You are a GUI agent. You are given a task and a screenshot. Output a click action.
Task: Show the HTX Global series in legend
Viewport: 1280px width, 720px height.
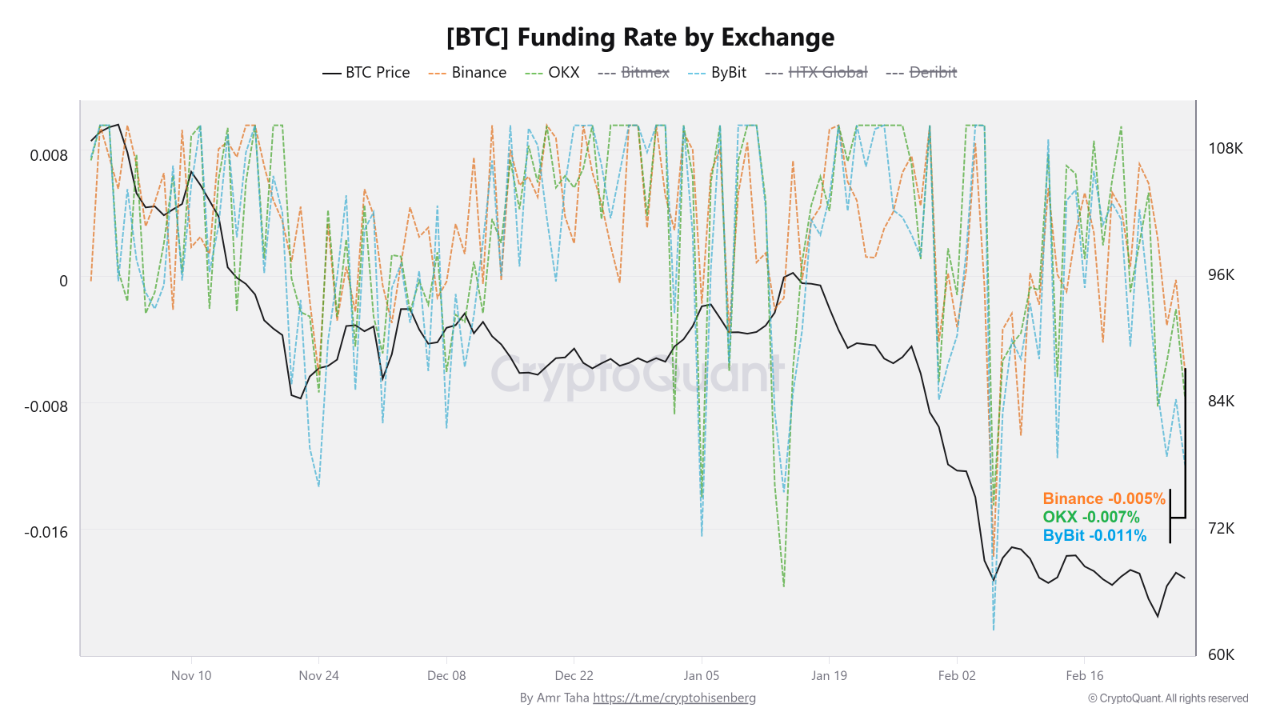click(x=816, y=73)
